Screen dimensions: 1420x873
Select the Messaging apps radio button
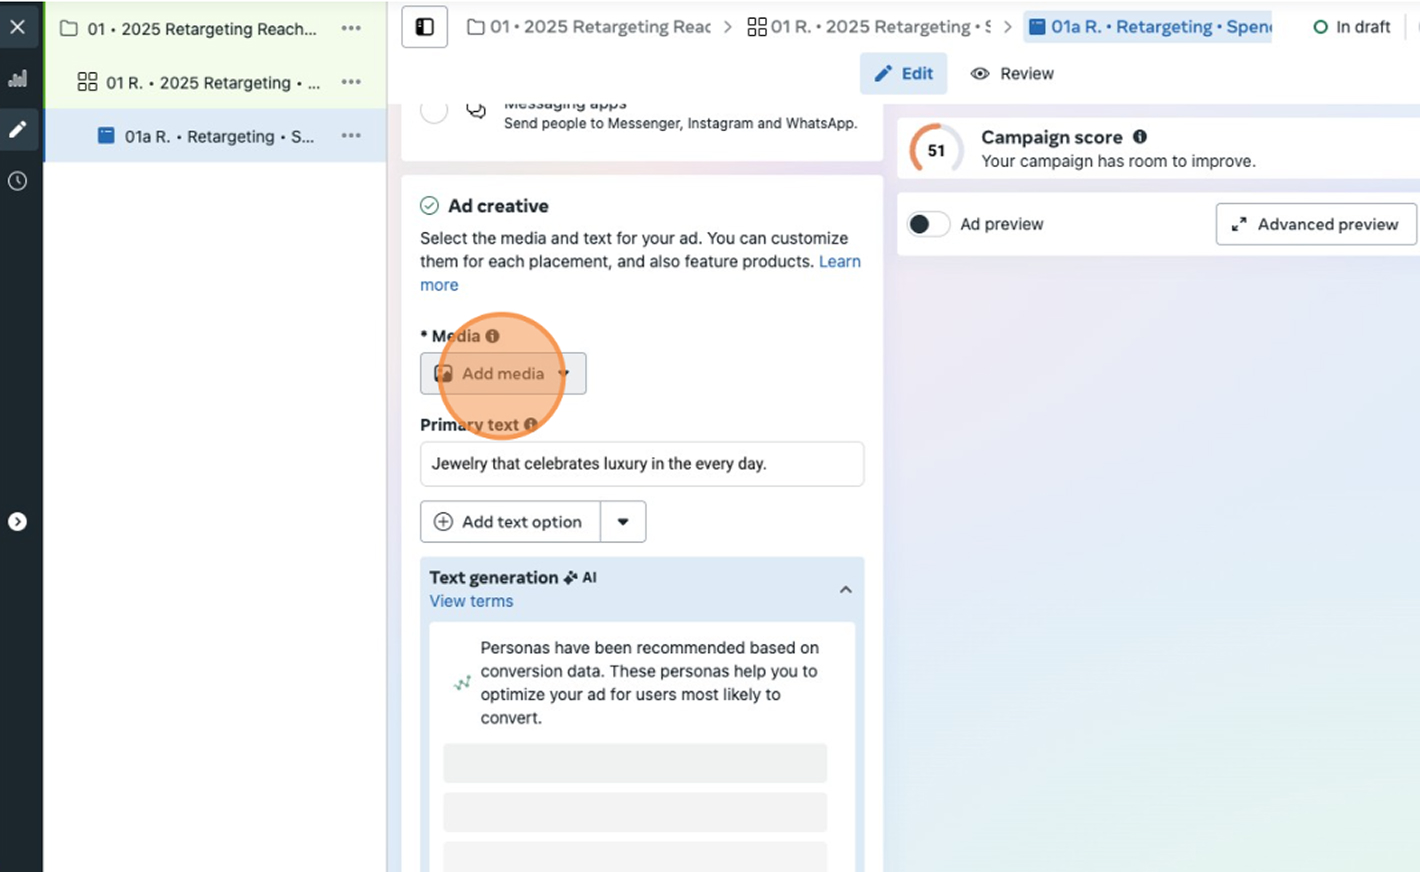[434, 111]
